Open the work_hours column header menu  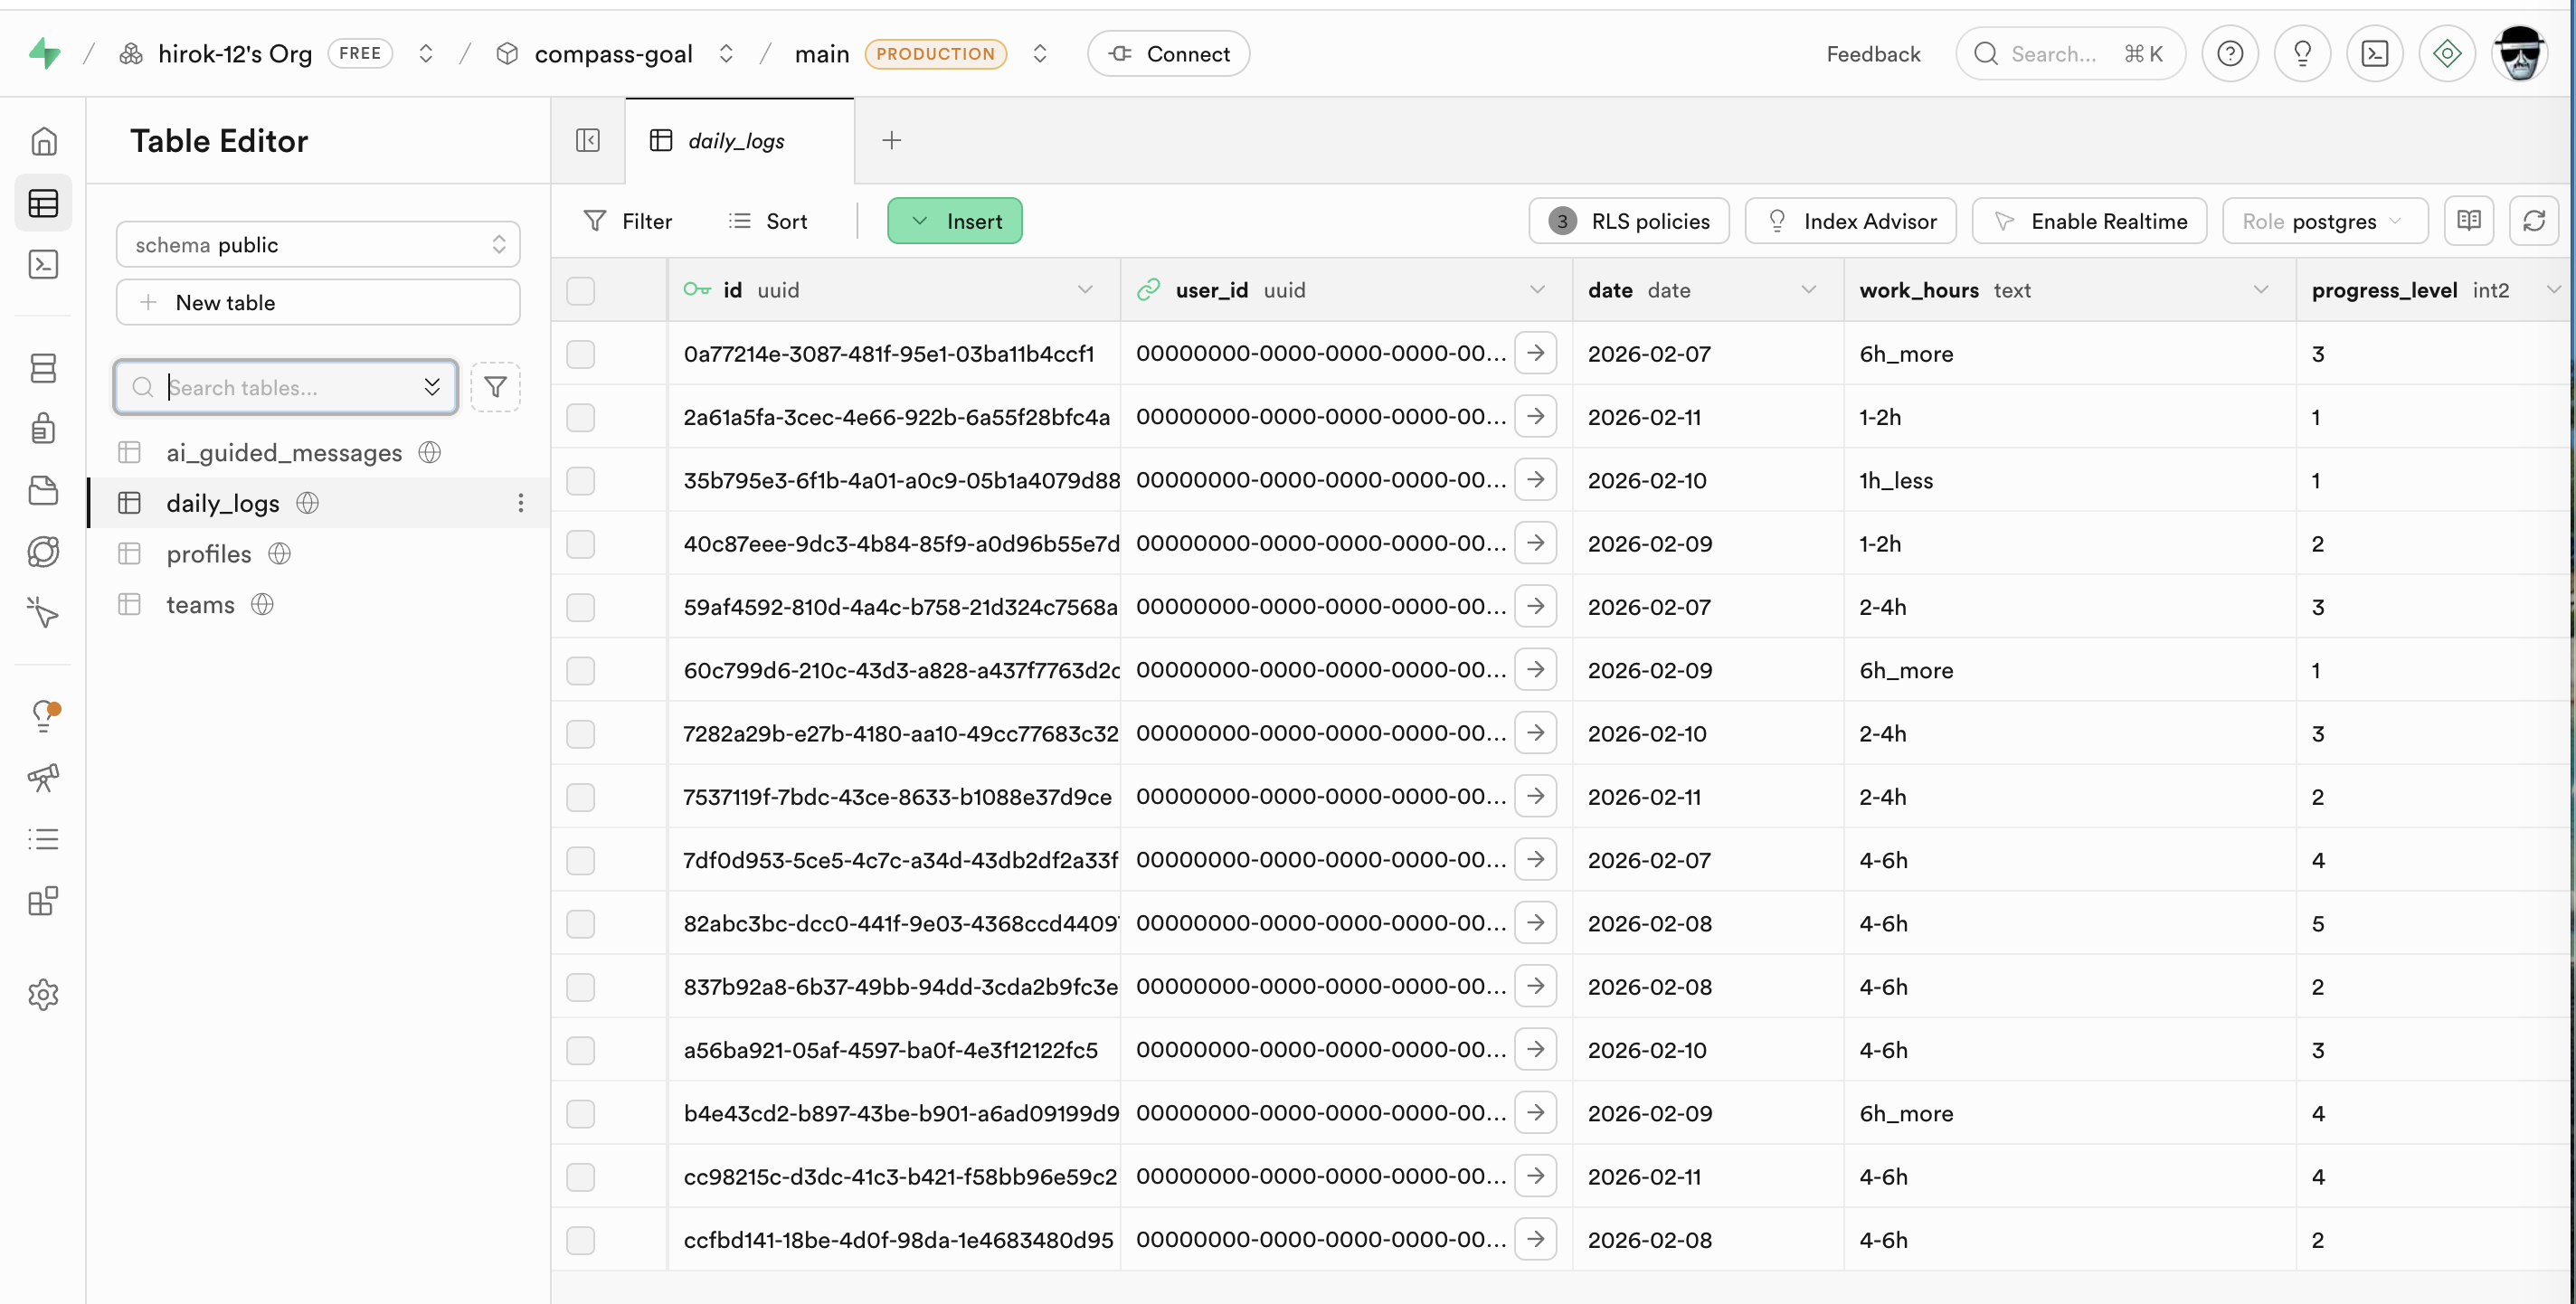[2260, 290]
